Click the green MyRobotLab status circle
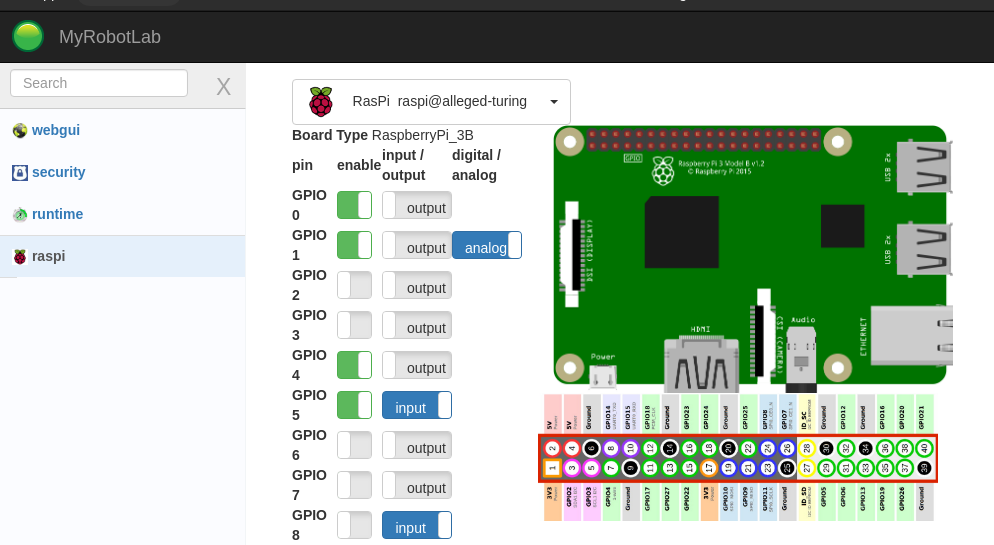Viewport: 994px width, 545px height. (x=28, y=36)
